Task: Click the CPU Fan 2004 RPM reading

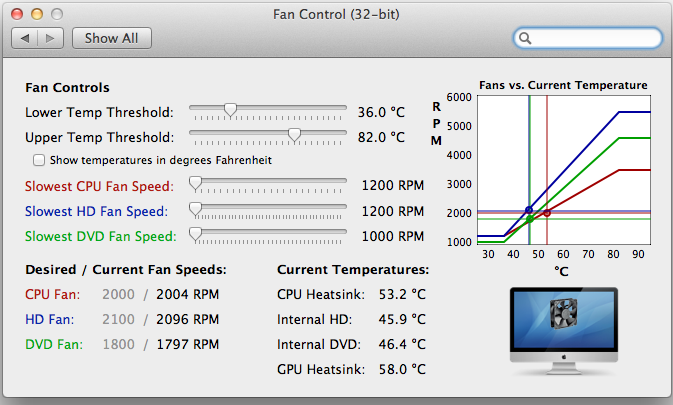Action: tap(188, 295)
